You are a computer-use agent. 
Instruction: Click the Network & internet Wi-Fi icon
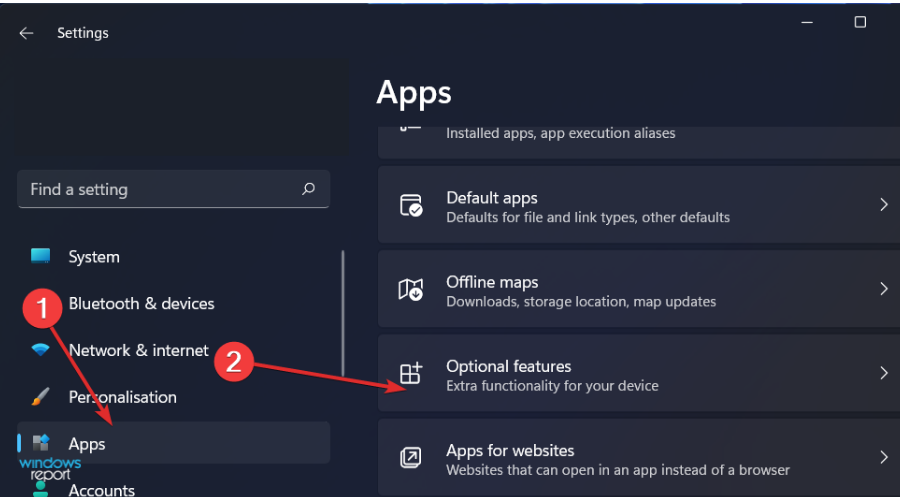40,350
